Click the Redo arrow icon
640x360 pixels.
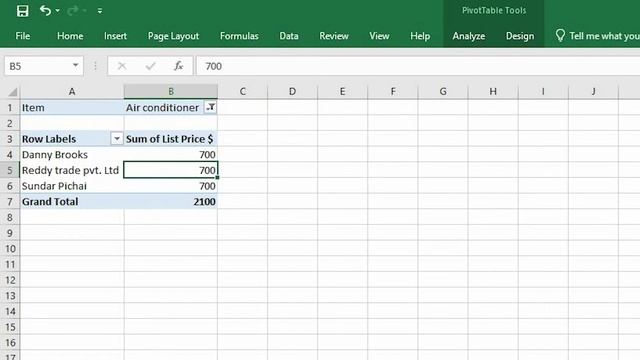click(73, 11)
